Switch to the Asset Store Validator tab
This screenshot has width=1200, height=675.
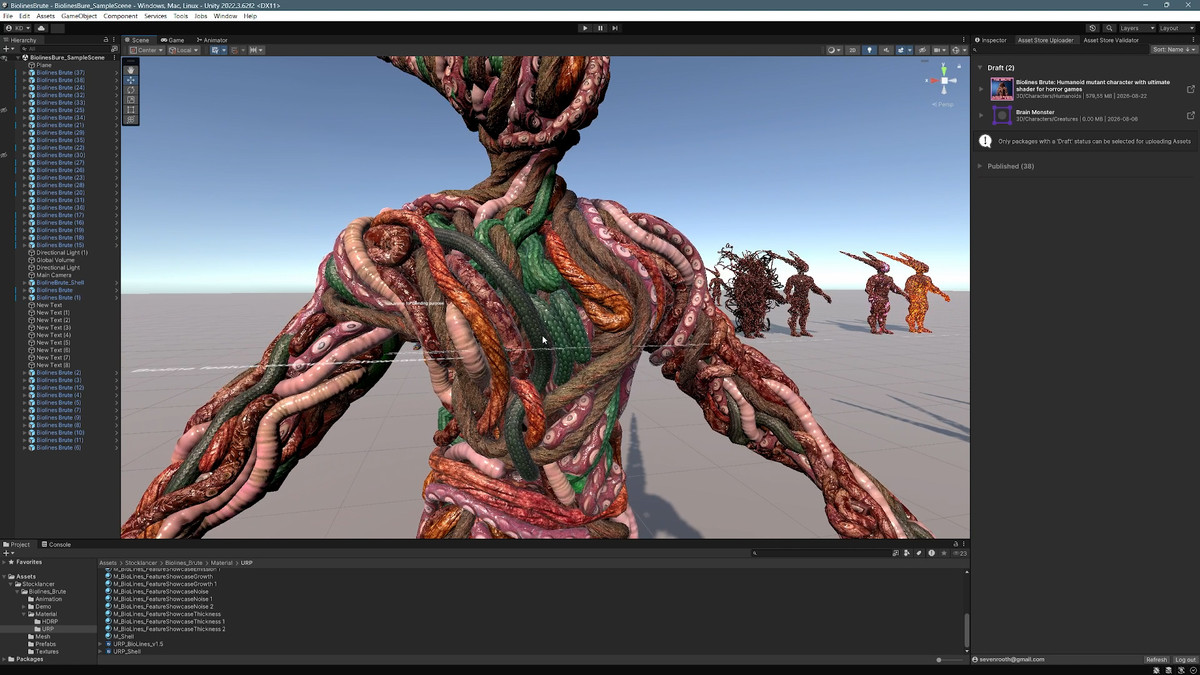(1111, 40)
